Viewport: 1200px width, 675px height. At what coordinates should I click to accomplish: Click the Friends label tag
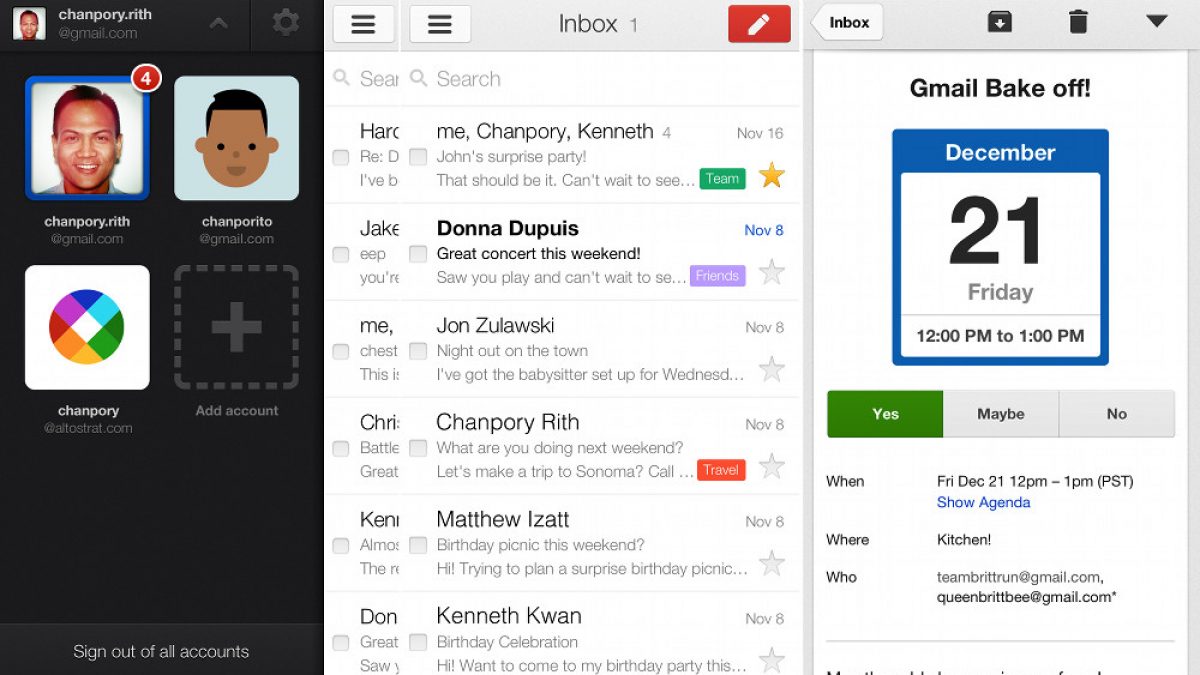click(717, 276)
